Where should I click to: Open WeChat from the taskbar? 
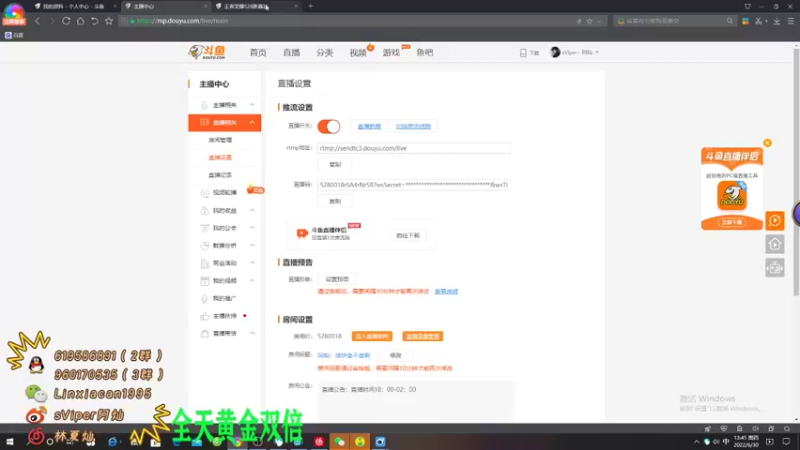(x=339, y=441)
